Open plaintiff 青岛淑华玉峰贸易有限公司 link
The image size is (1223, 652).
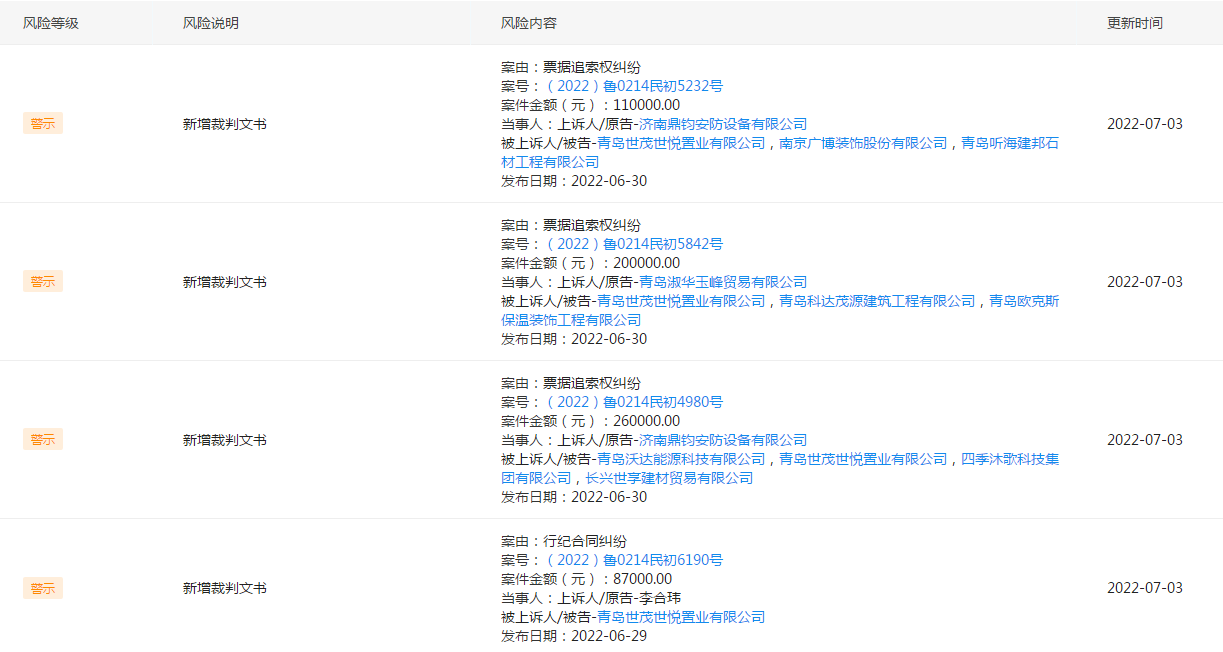(x=723, y=282)
